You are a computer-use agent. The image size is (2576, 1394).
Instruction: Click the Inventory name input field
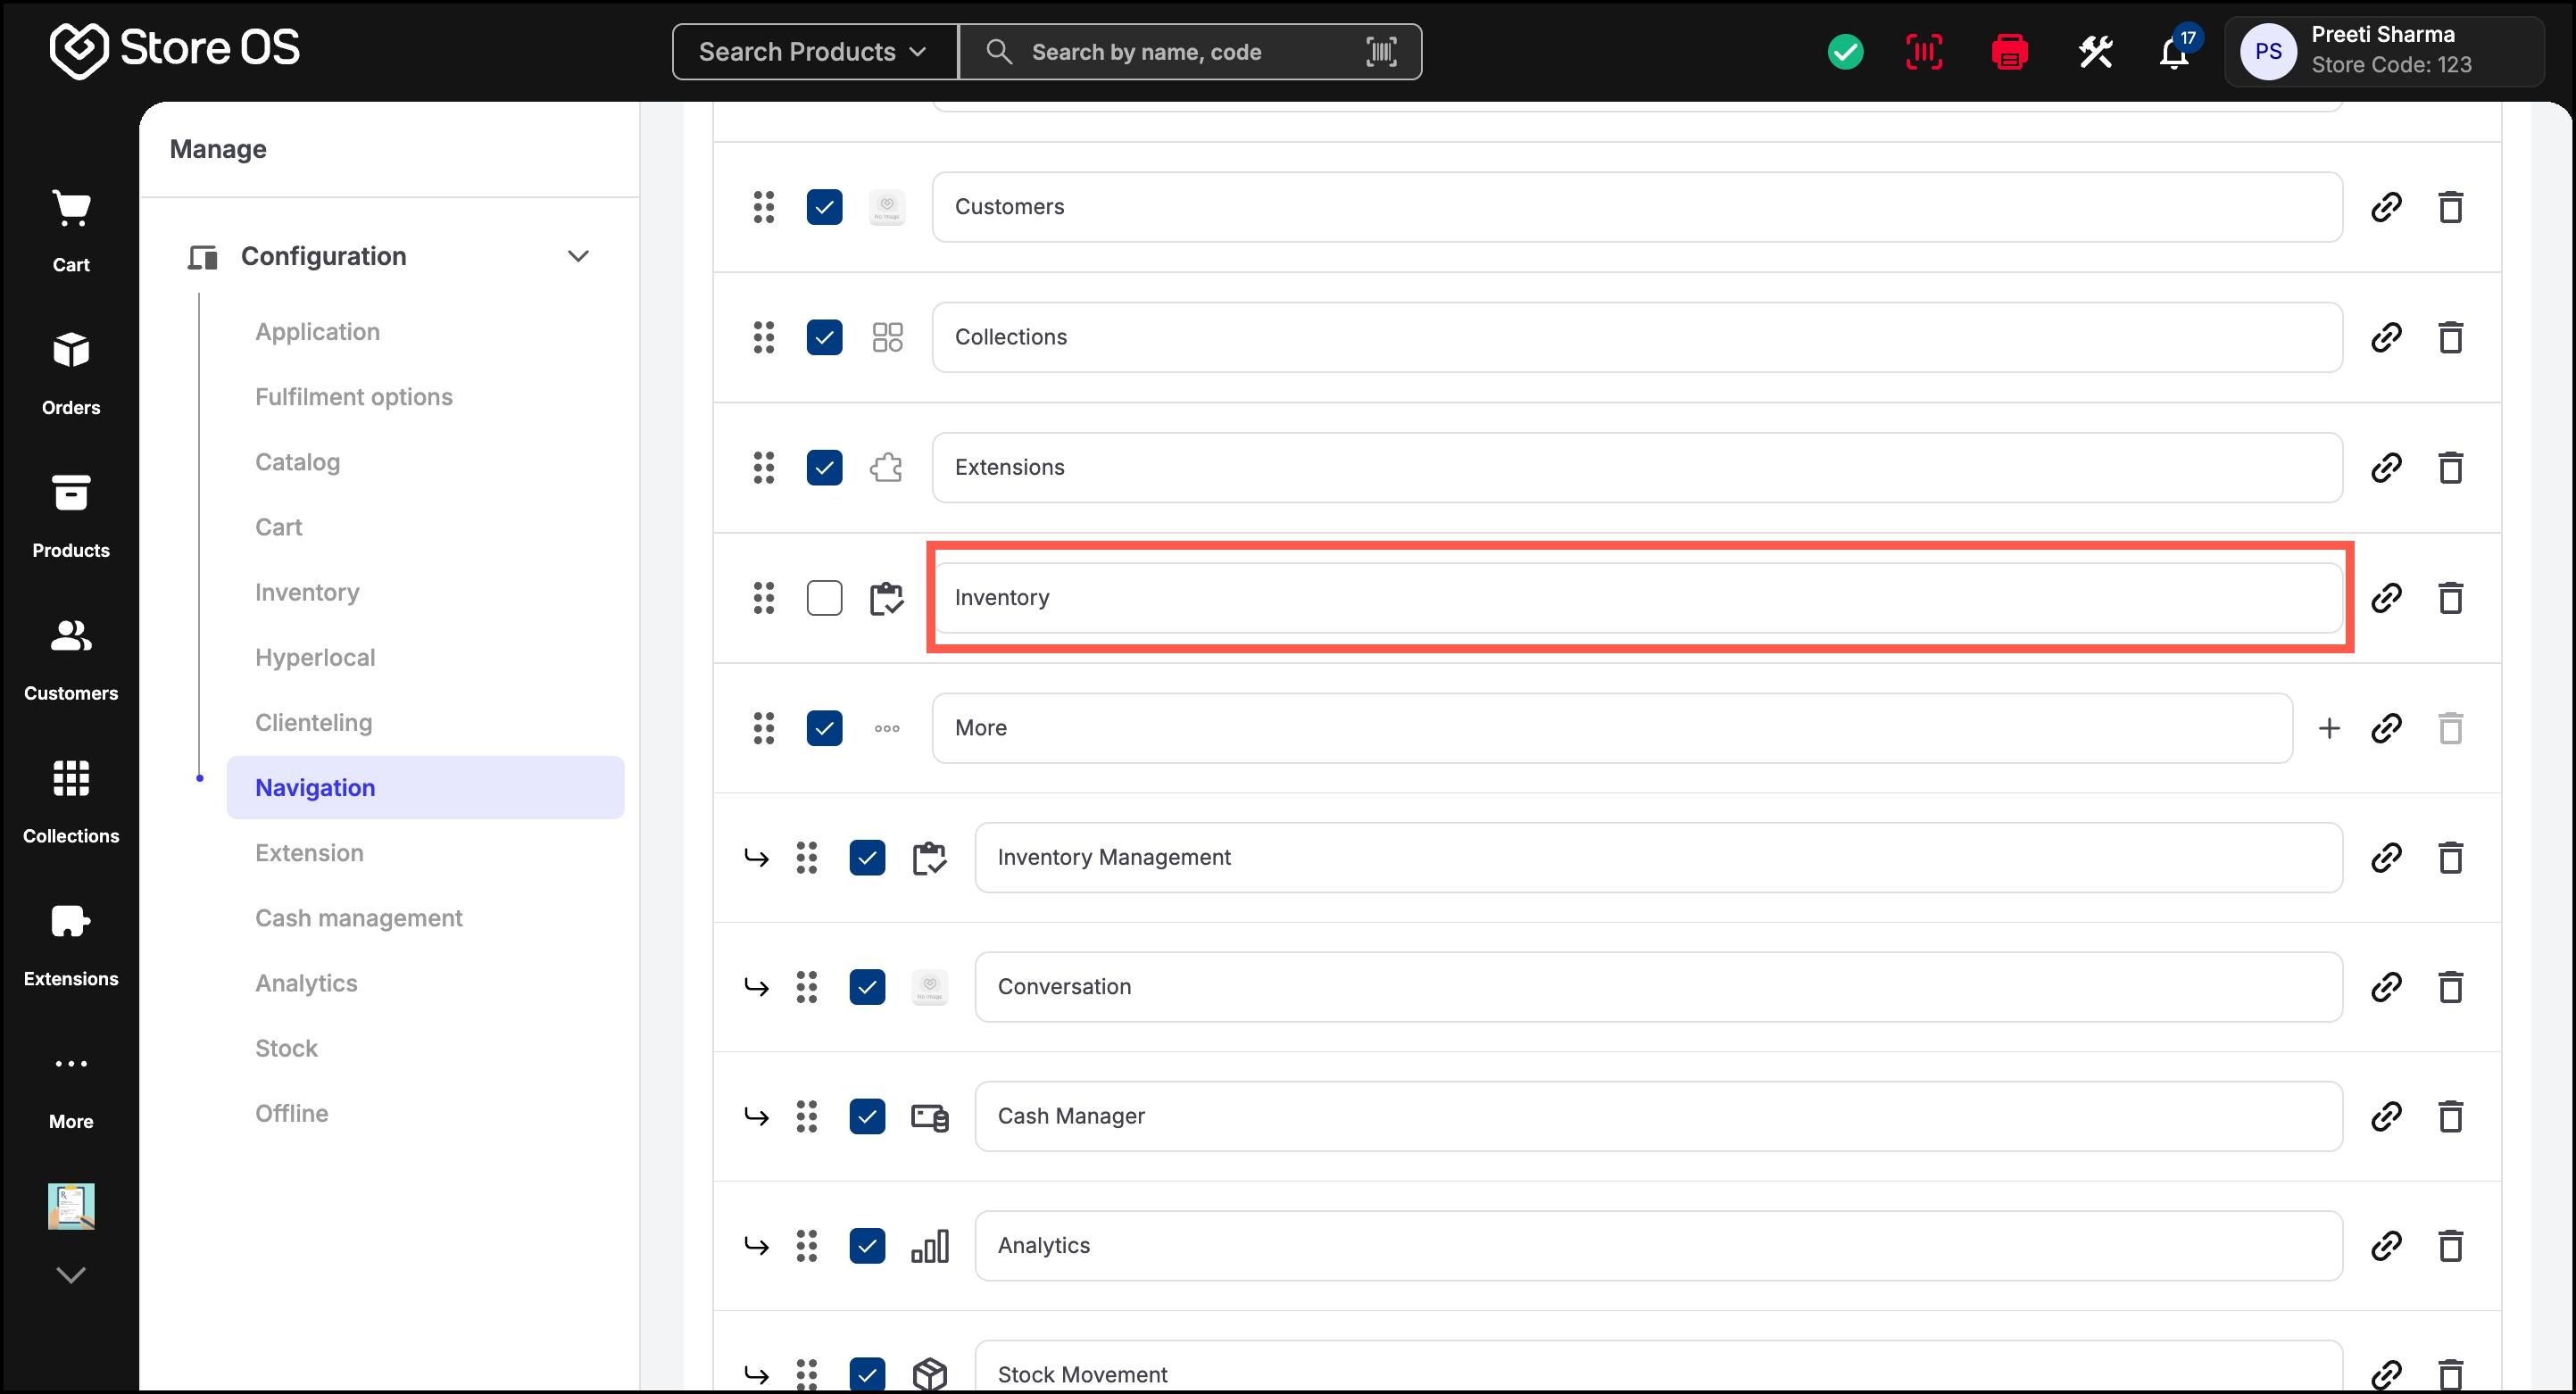tap(1637, 598)
